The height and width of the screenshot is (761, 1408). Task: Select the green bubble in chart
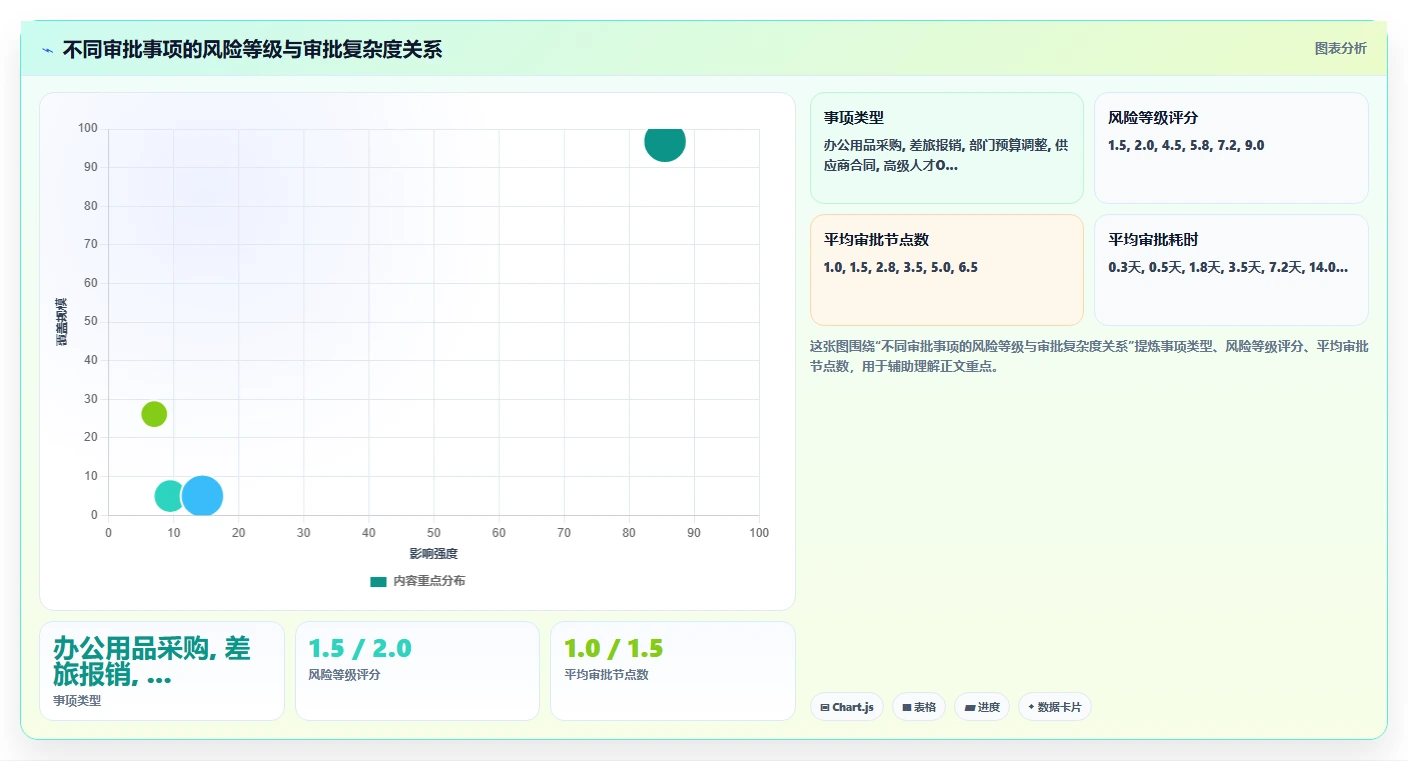pyautogui.click(x=154, y=413)
